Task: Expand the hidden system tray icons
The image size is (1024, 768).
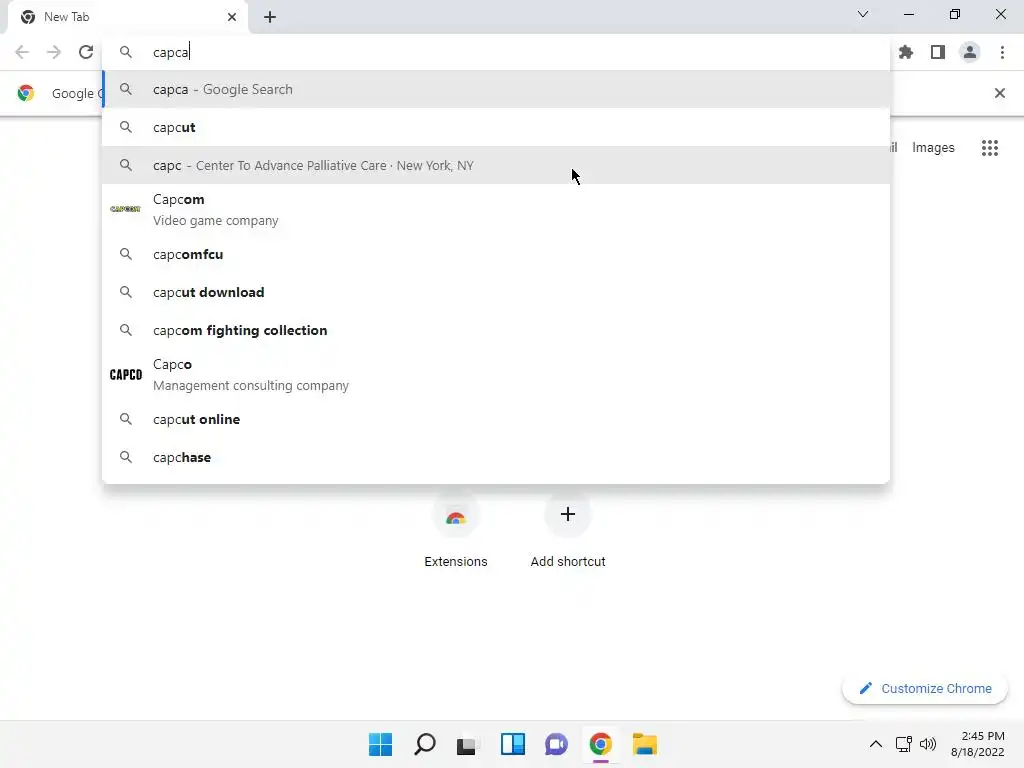Action: pyautogui.click(x=876, y=744)
